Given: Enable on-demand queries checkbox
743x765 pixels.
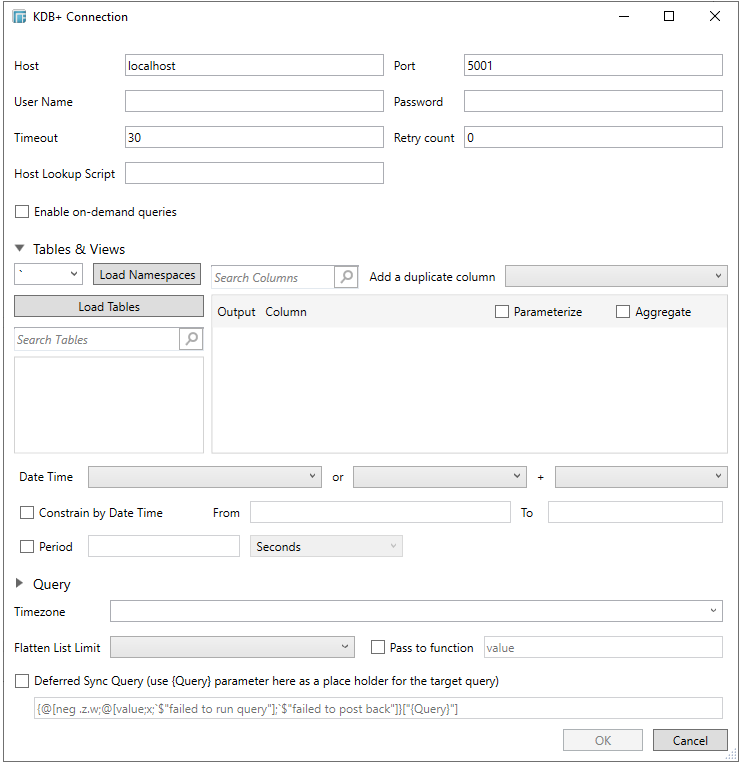Looking at the screenshot, I should coord(22,212).
